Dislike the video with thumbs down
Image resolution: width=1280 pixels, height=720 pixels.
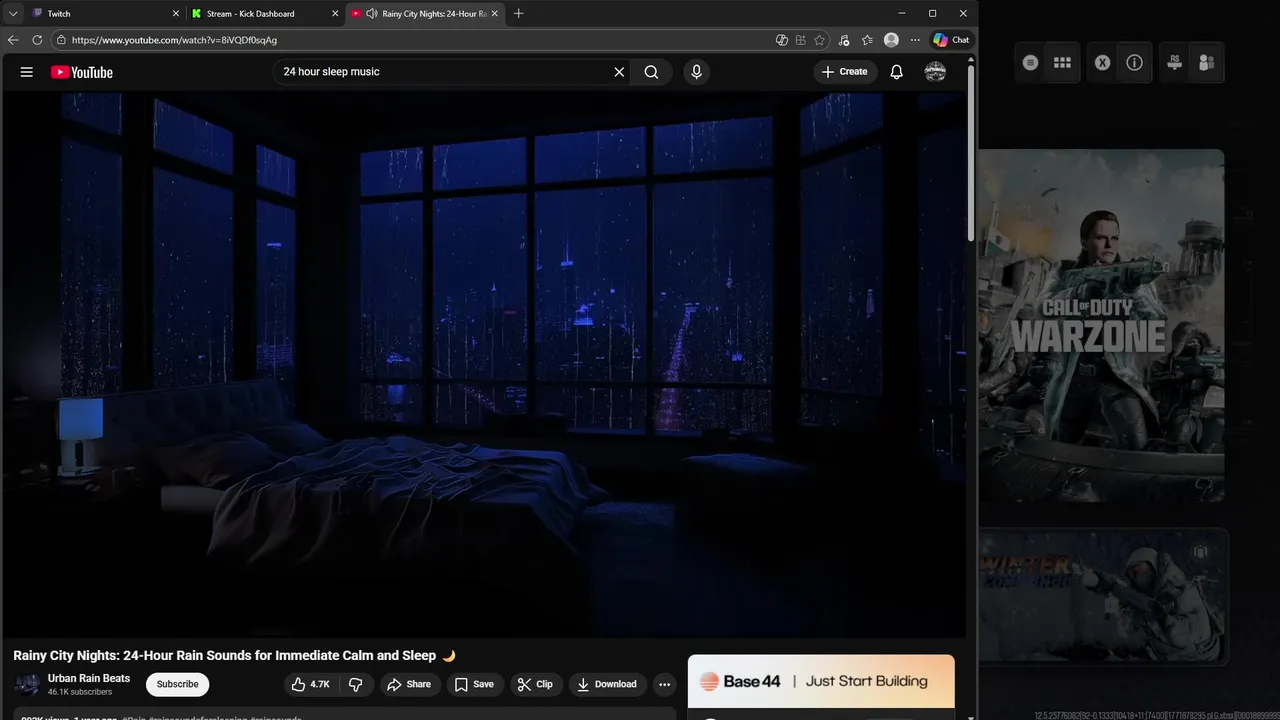coord(356,684)
